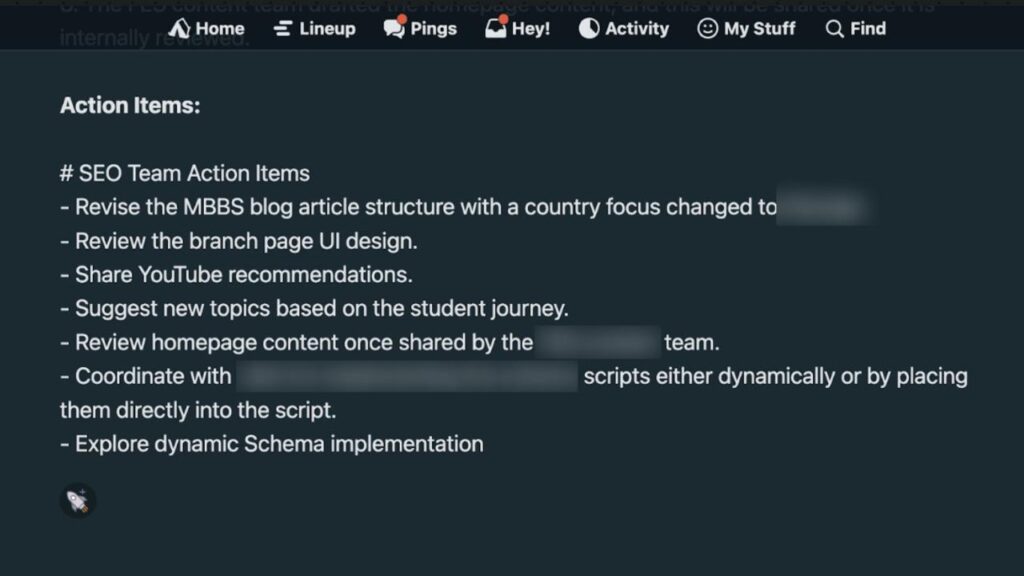Click the Find magnifying glass icon
The width and height of the screenshot is (1024, 576).
[x=834, y=29]
